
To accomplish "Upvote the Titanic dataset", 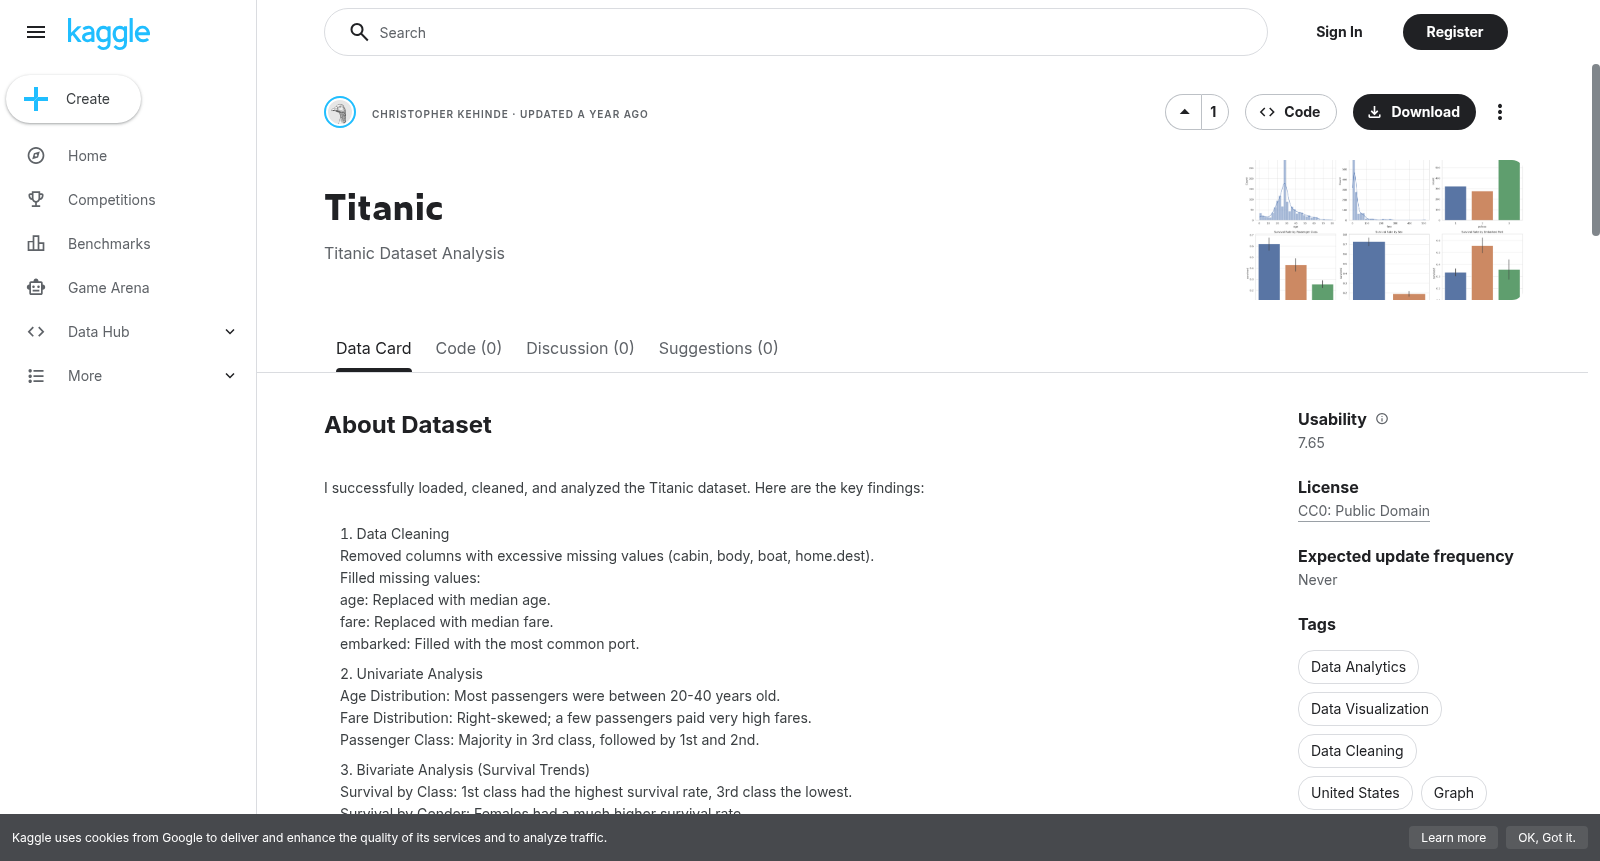I will pyautogui.click(x=1184, y=112).
